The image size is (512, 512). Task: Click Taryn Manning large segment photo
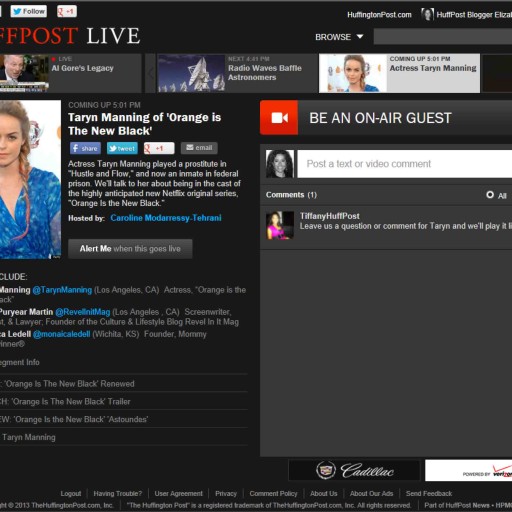click(x=30, y=179)
